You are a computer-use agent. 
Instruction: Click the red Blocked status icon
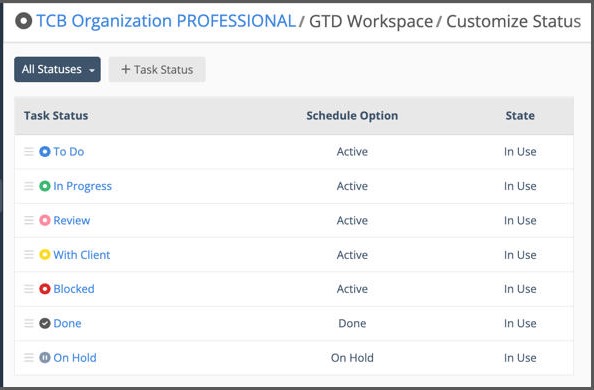45,289
